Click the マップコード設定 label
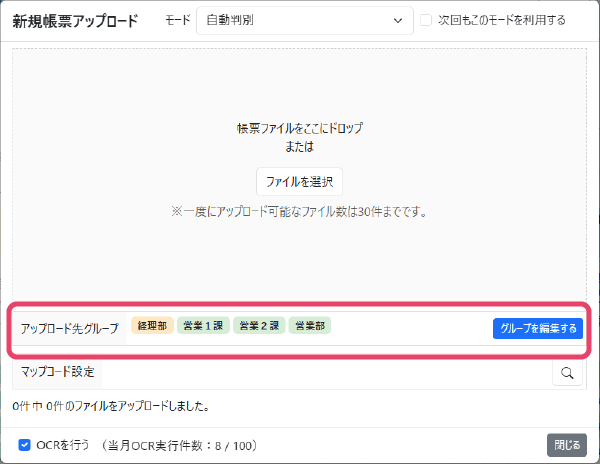 tap(58, 372)
